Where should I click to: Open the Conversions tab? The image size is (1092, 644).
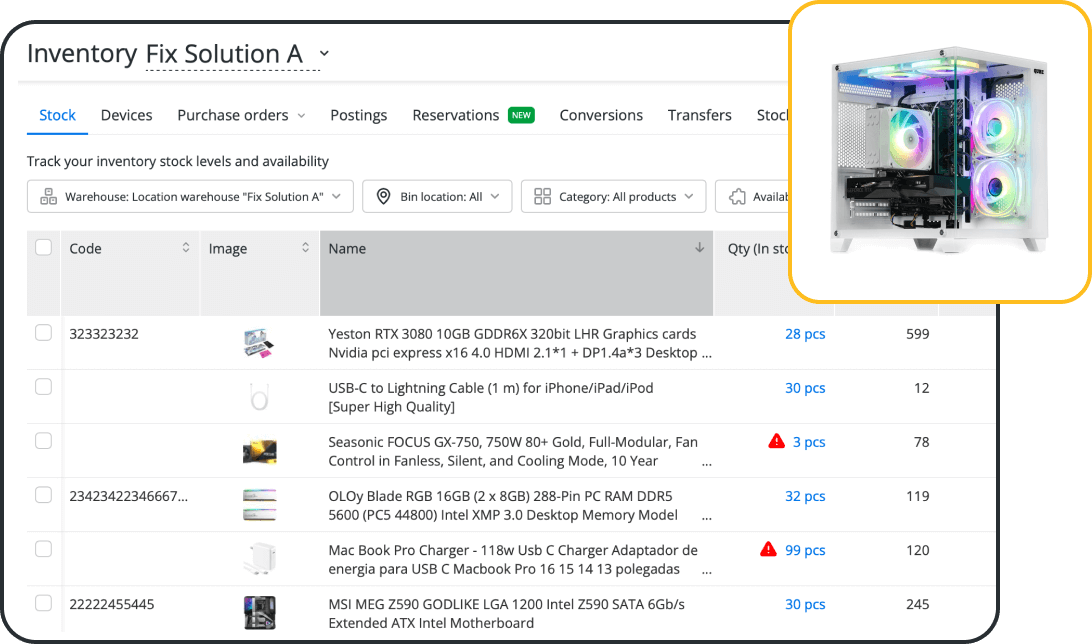pos(601,115)
